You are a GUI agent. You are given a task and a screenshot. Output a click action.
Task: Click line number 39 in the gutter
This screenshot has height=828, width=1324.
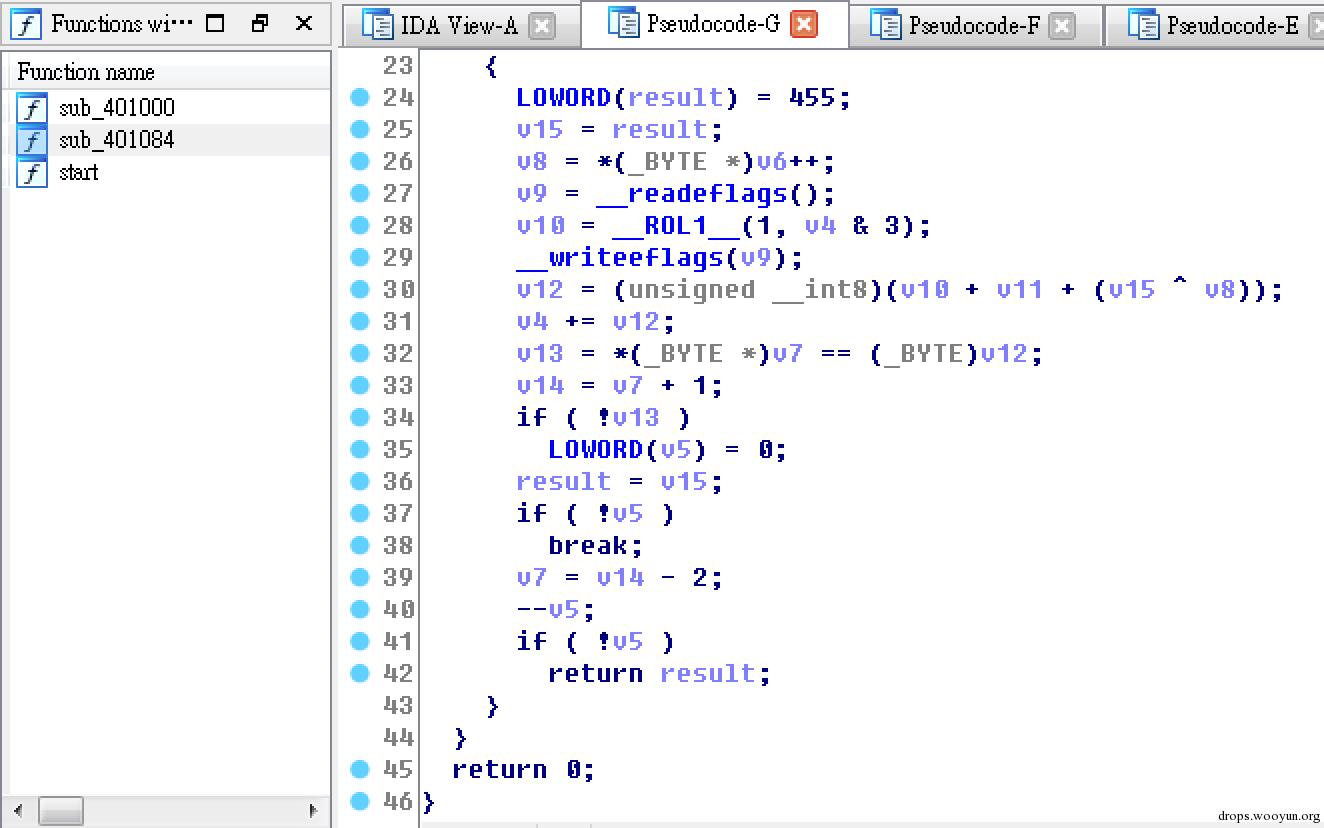coord(398,578)
